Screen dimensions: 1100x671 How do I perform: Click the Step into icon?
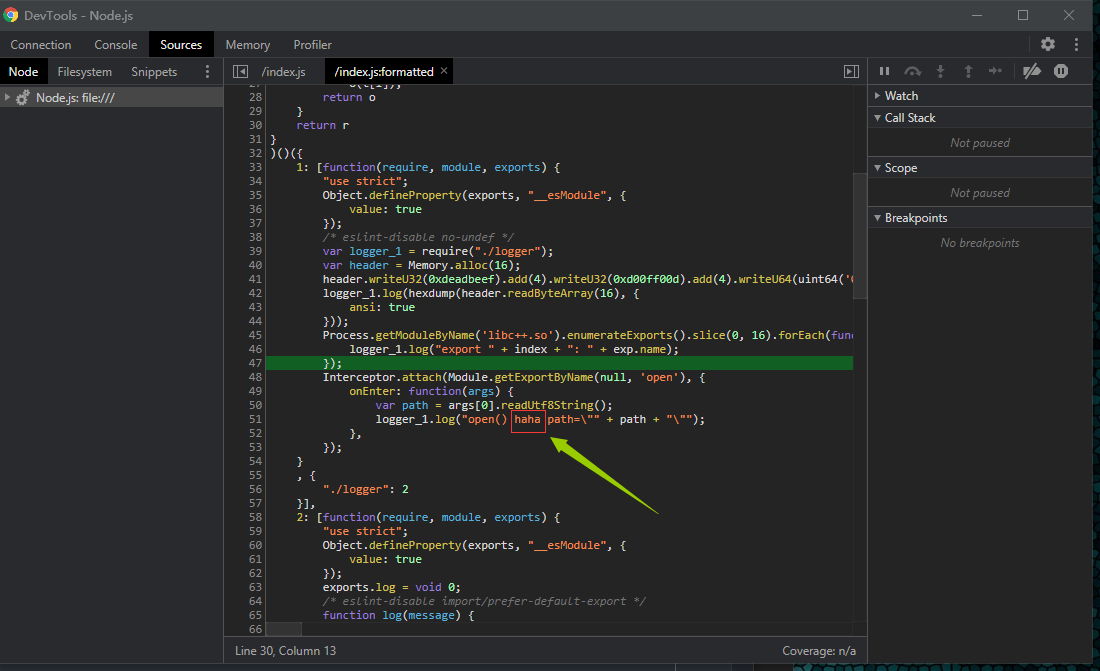pos(940,71)
